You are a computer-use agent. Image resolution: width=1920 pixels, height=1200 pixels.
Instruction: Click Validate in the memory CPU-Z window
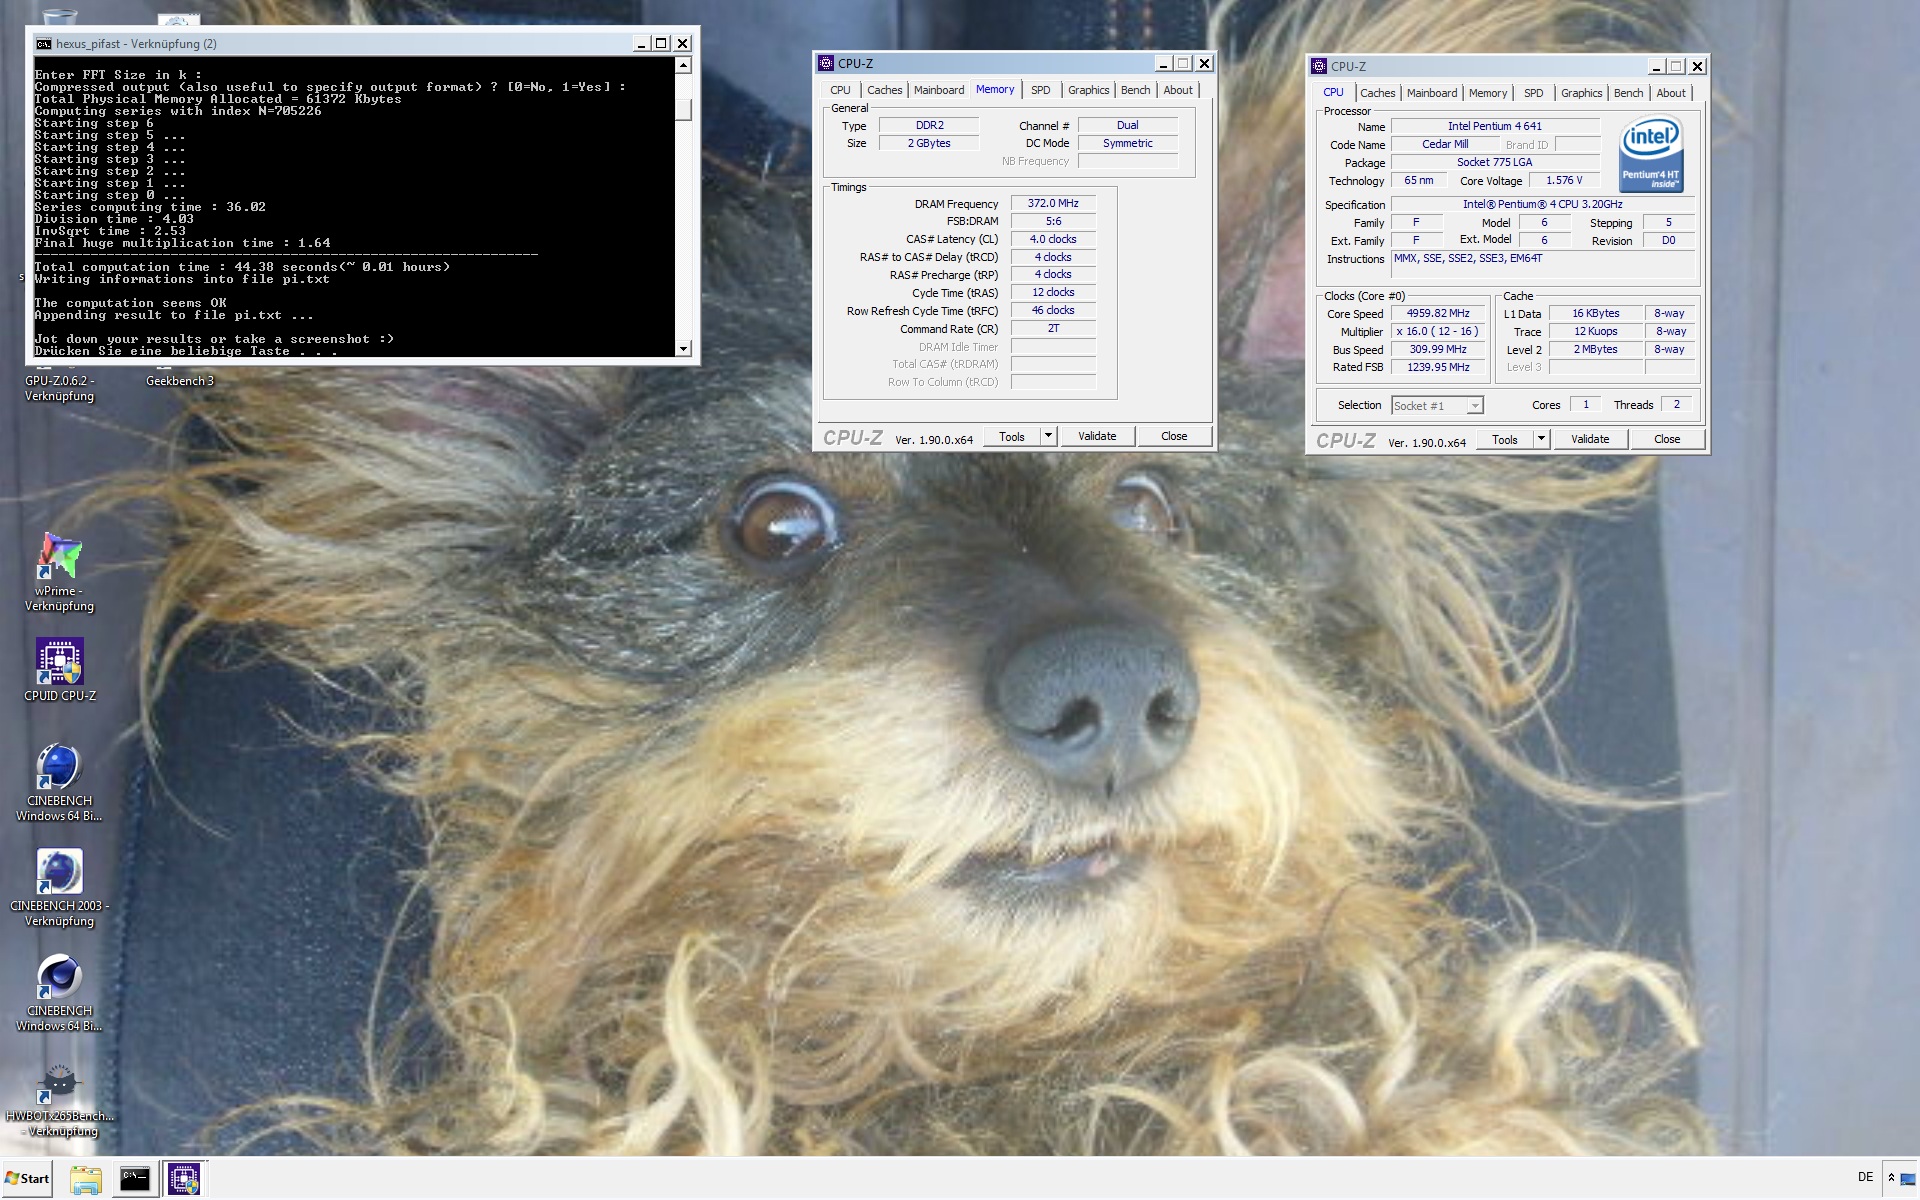[1097, 437]
